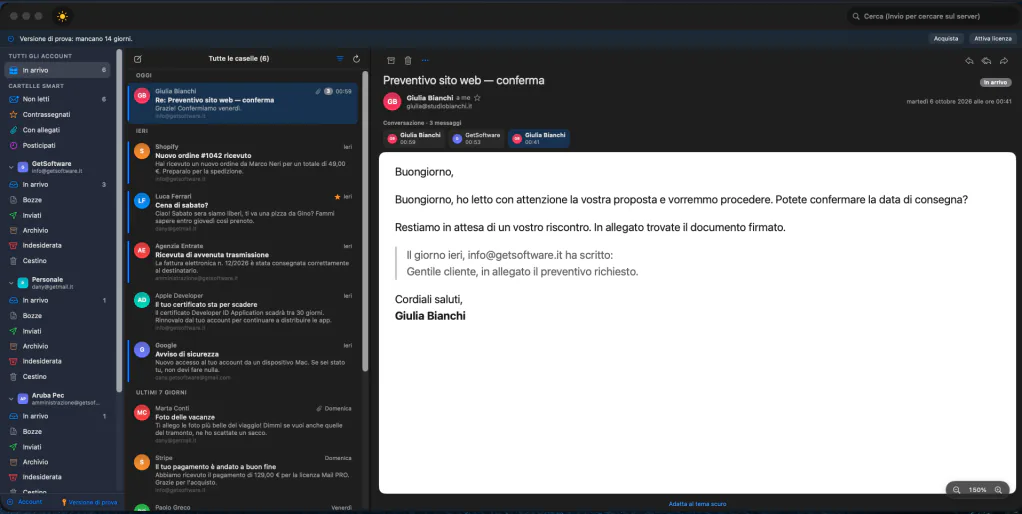Click Attiva licenza button

pos(993,38)
